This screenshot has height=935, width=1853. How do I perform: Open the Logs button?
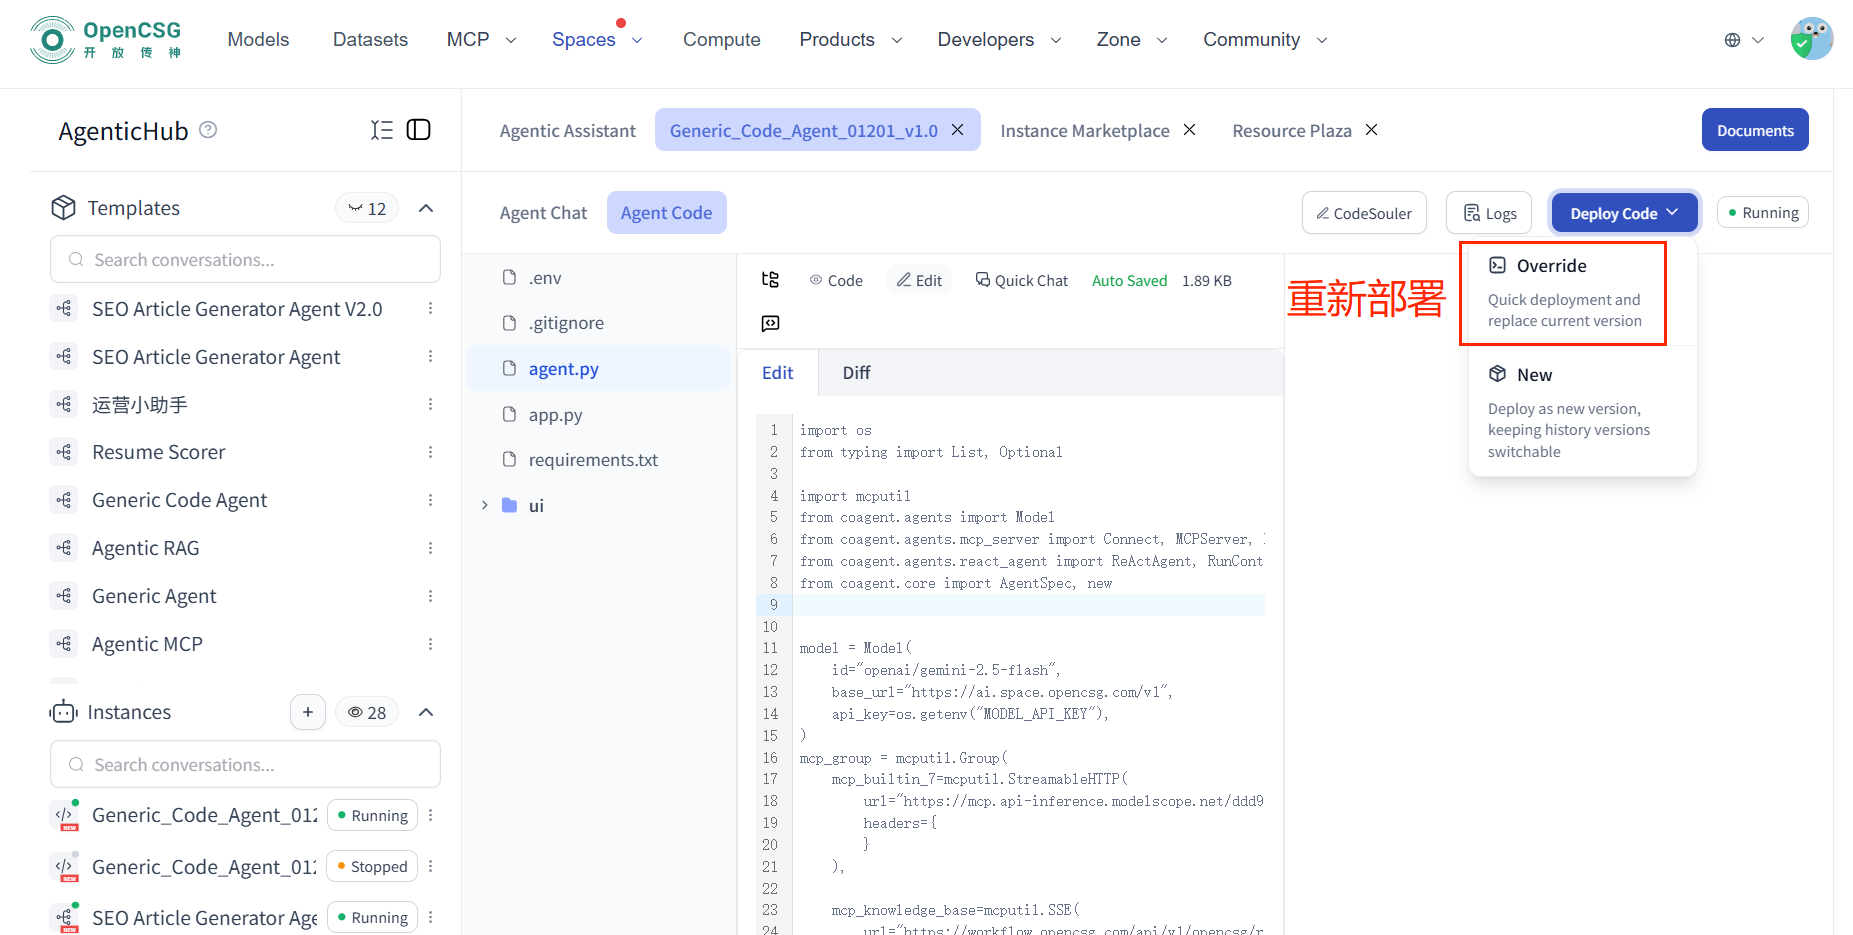click(1489, 213)
